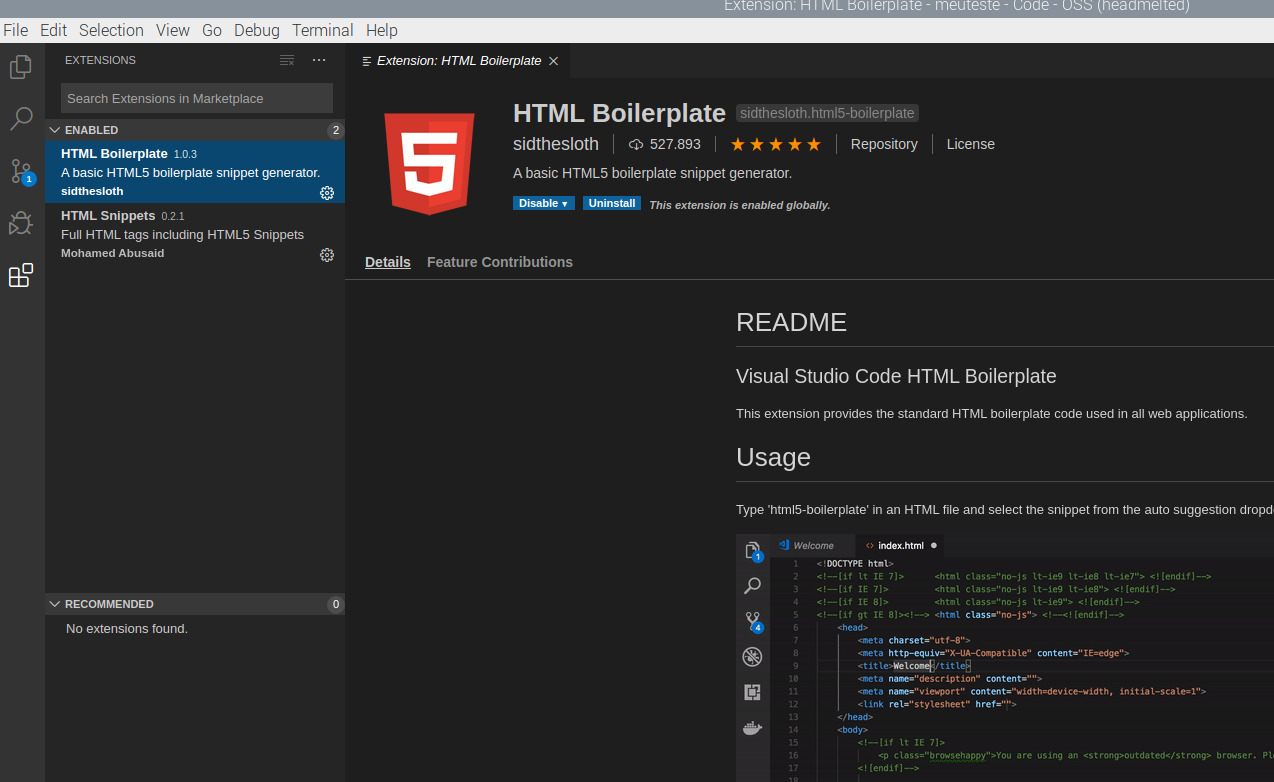
Task: Open the Debug view in activity bar
Action: point(21,223)
